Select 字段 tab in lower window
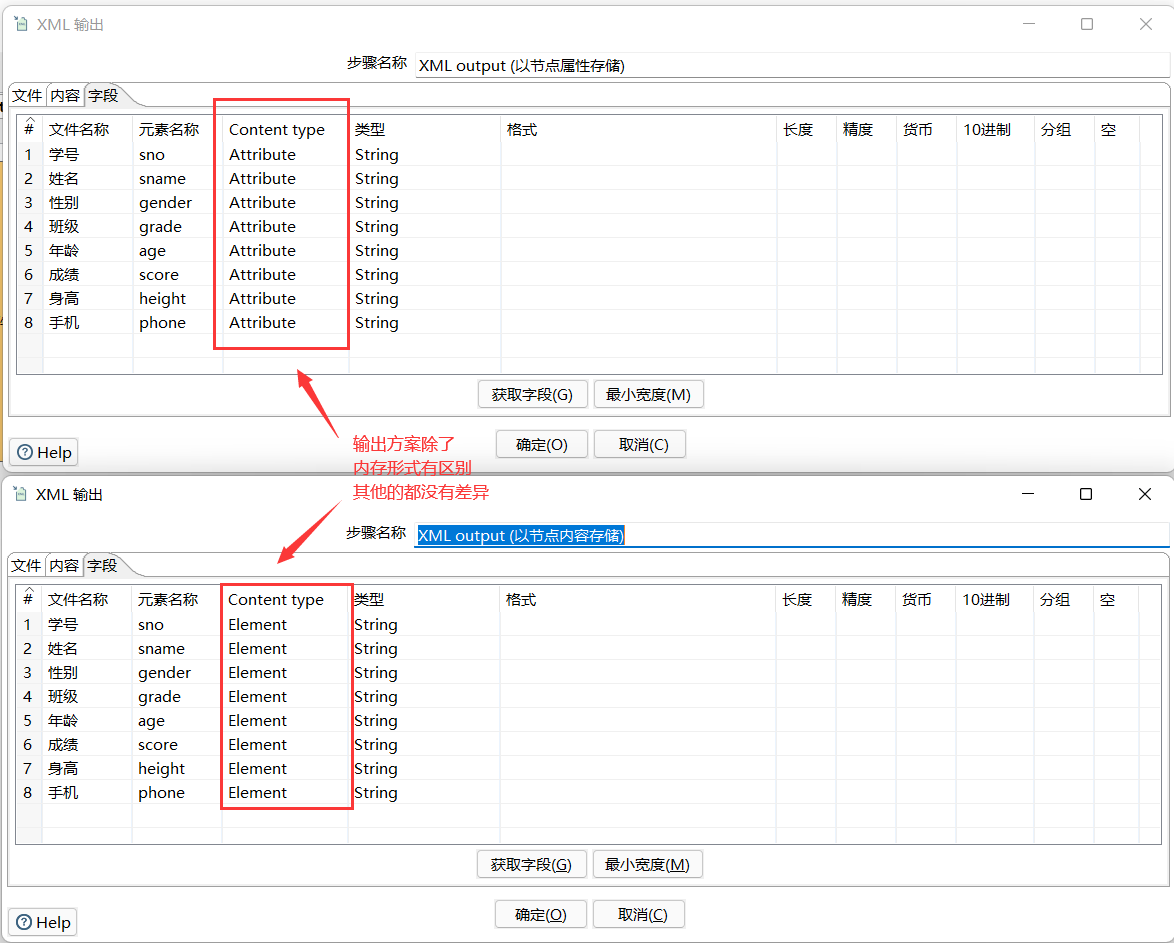Image resolution: width=1174 pixels, height=943 pixels. (x=103, y=565)
